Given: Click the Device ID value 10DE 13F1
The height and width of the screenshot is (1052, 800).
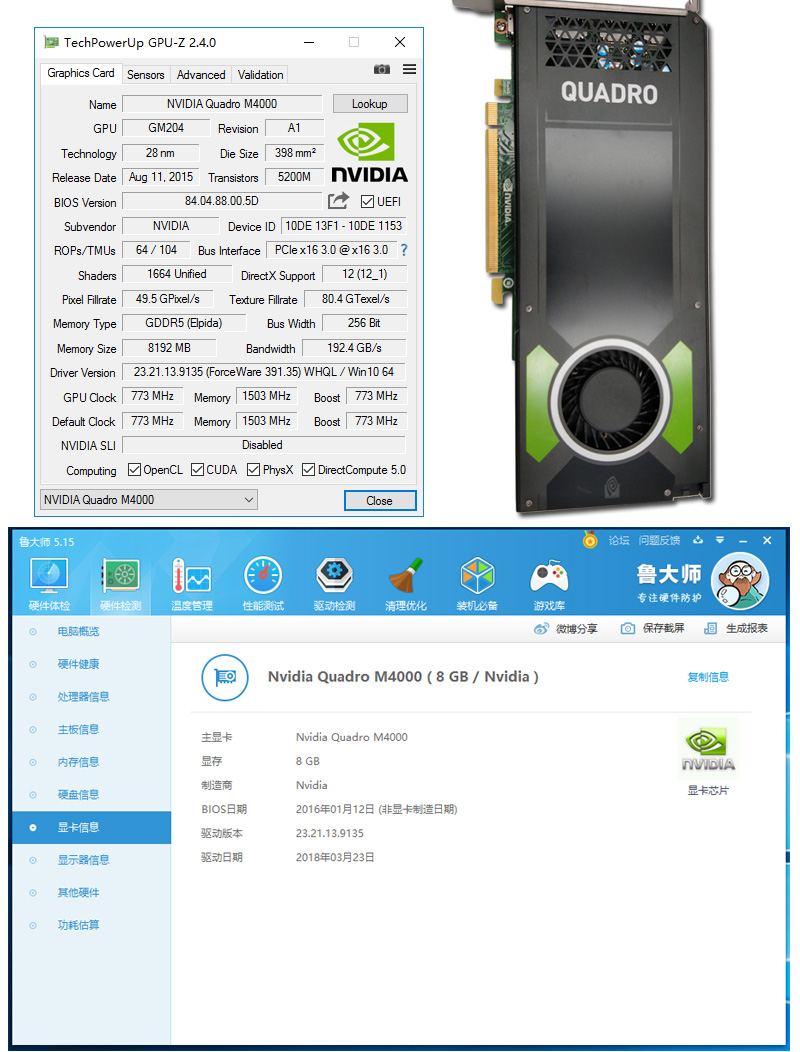Looking at the screenshot, I should click(x=344, y=226).
